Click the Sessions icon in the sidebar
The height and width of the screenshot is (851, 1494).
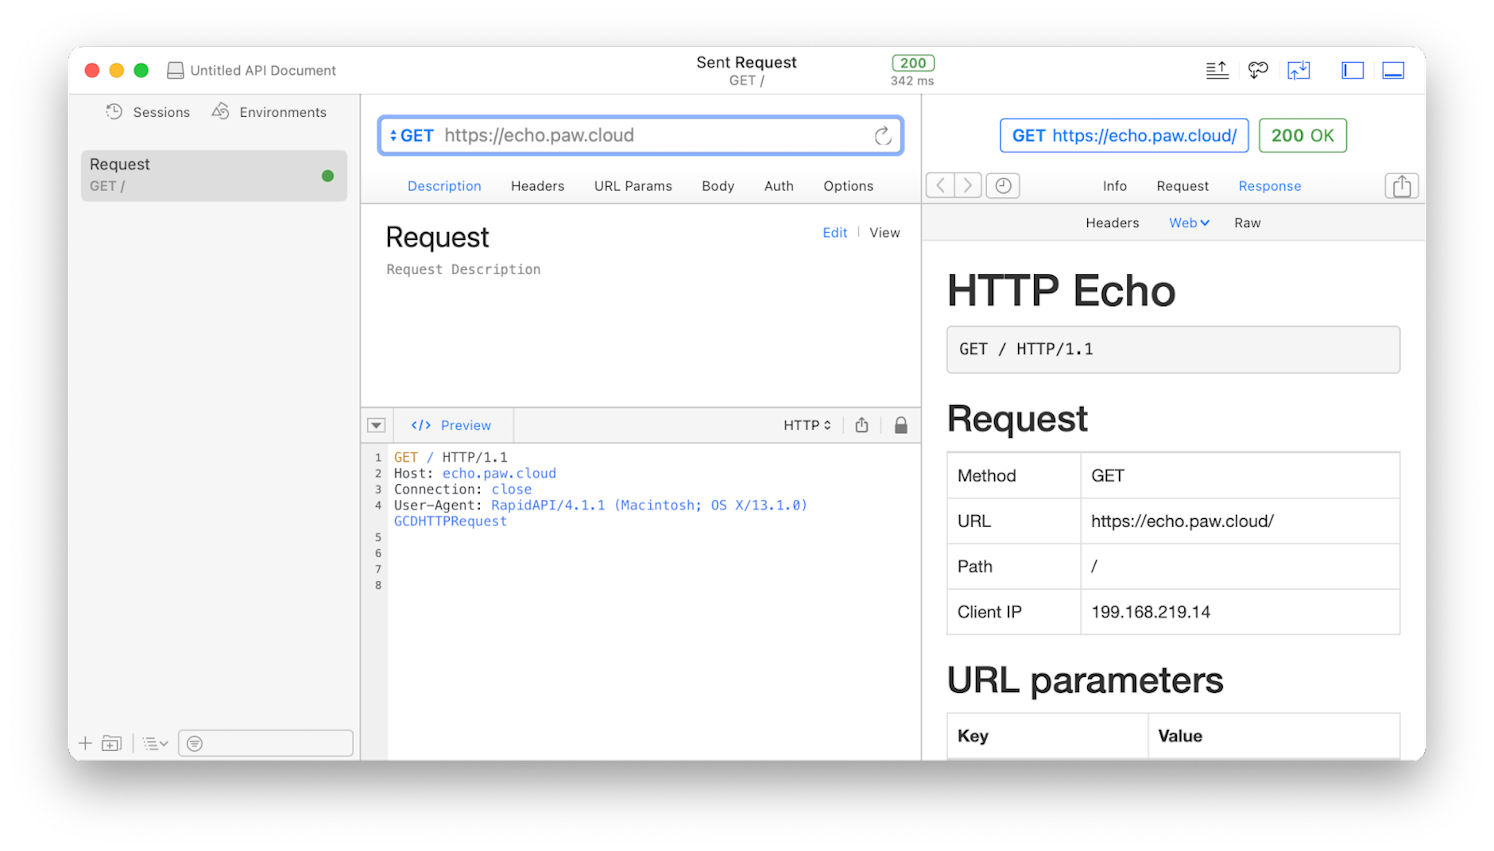(113, 112)
